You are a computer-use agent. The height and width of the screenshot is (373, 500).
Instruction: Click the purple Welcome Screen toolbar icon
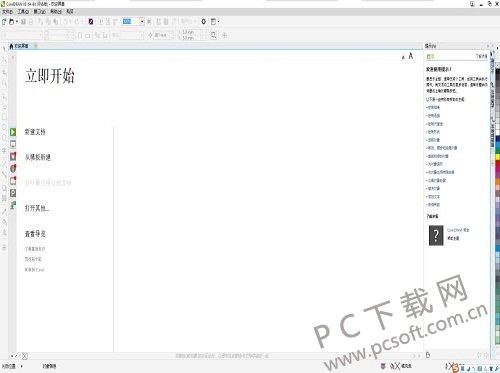91,22
